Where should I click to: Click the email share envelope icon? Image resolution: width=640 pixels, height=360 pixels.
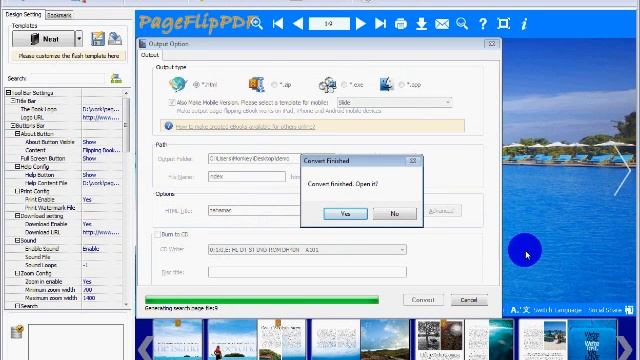442,24
